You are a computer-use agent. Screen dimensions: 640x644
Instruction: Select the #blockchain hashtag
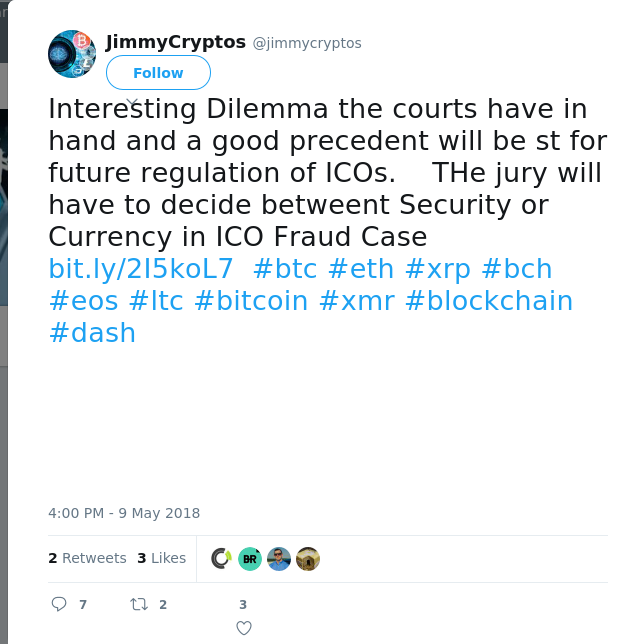click(488, 301)
